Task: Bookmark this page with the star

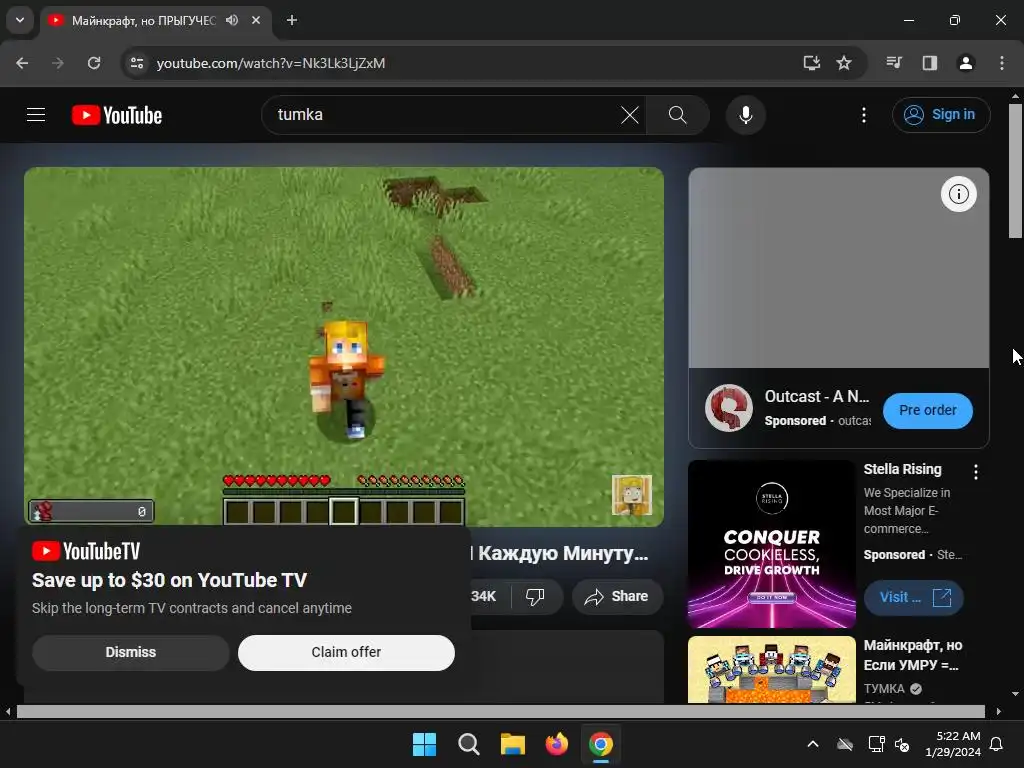Action: 844,63
